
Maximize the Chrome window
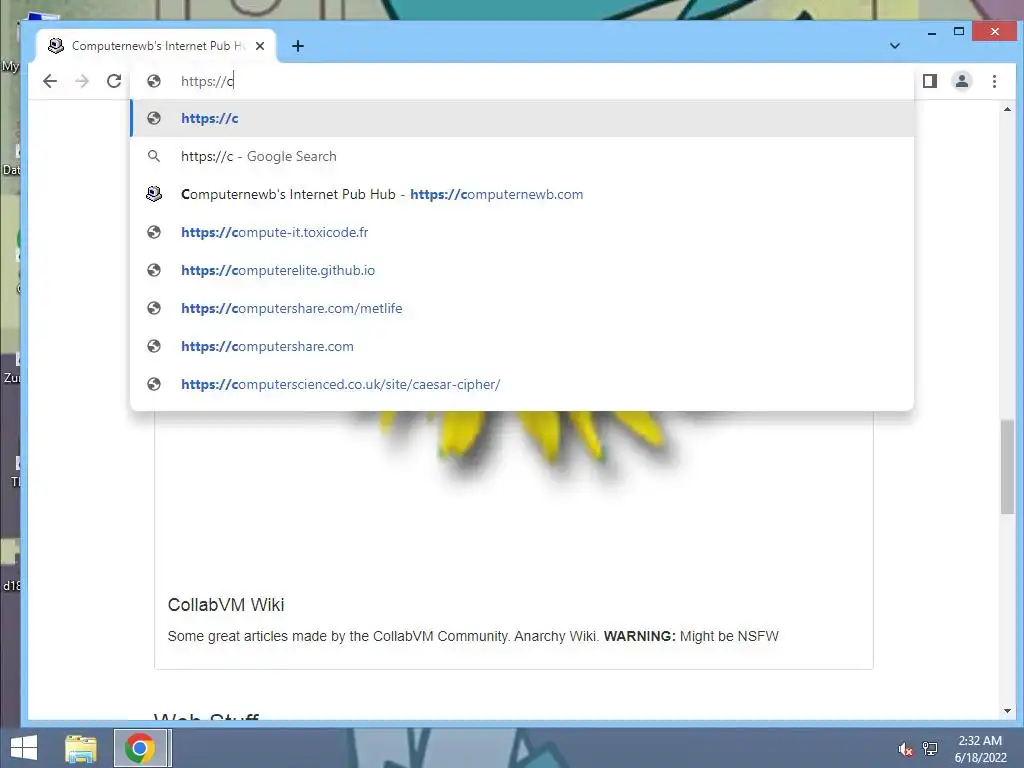pyautogui.click(x=959, y=31)
